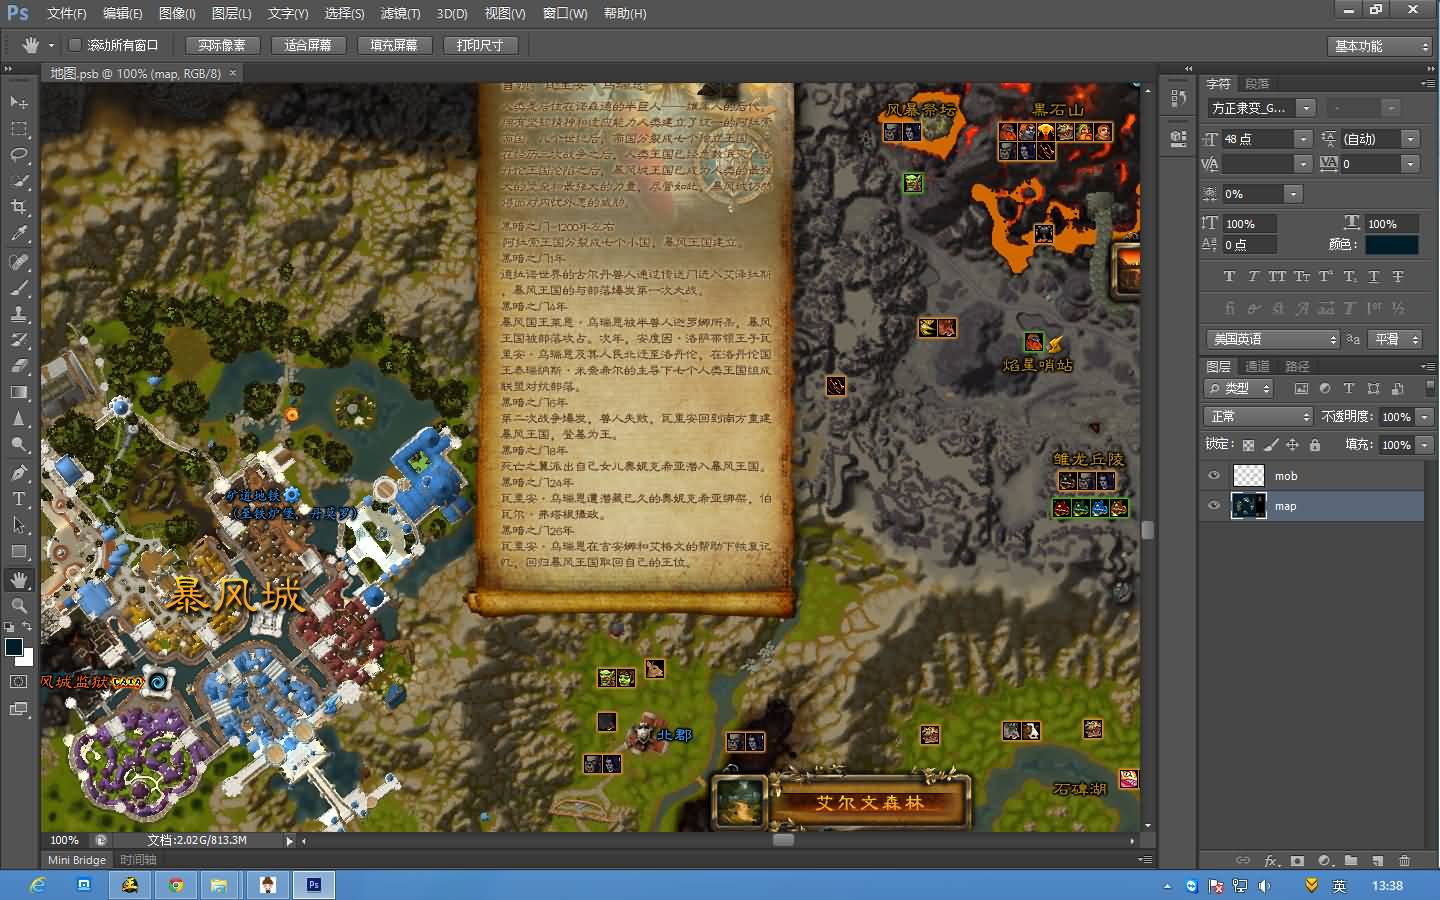Viewport: 1440px width, 900px height.
Task: Select the Path Selection tool
Action: tap(19, 525)
